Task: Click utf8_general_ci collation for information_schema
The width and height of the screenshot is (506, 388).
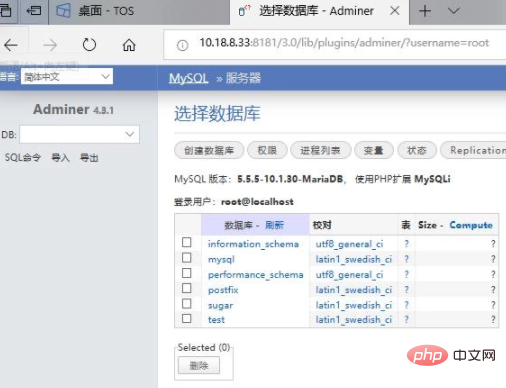Action: point(349,244)
